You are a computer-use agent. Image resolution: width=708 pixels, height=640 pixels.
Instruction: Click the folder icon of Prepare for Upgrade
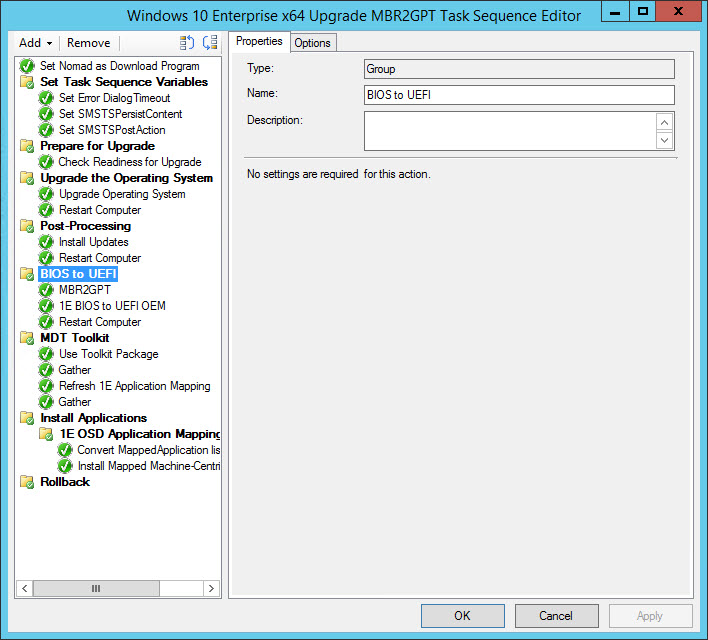(x=27, y=146)
